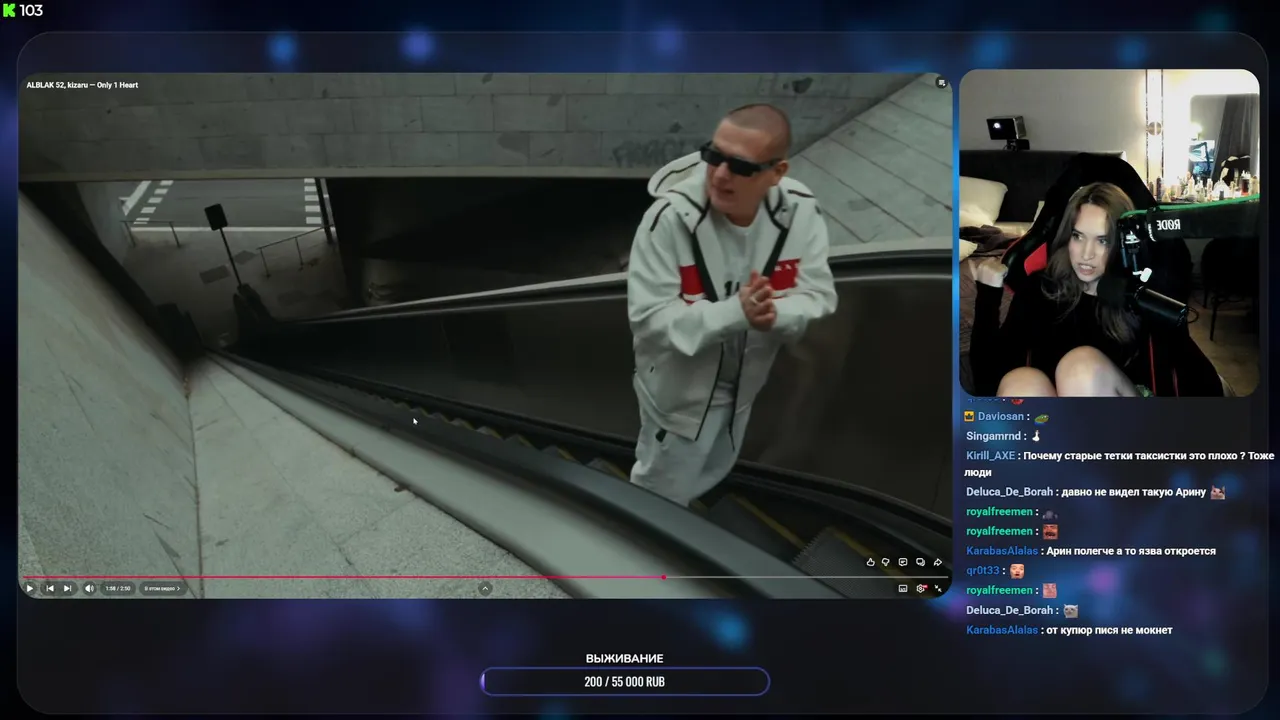1280x720 pixels.
Task: Open chat user qr0t33's profile
Action: pos(985,570)
